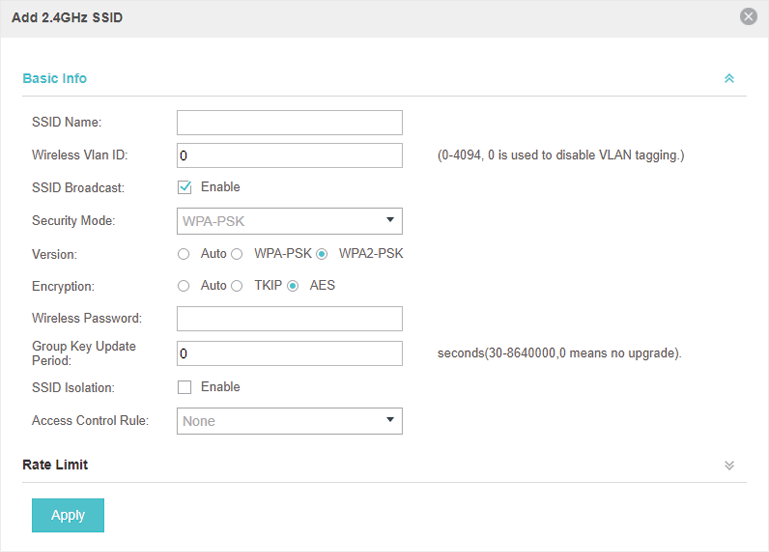Select TKIP encryption radio button
Viewport: 769px width, 552px height.
[x=237, y=286]
